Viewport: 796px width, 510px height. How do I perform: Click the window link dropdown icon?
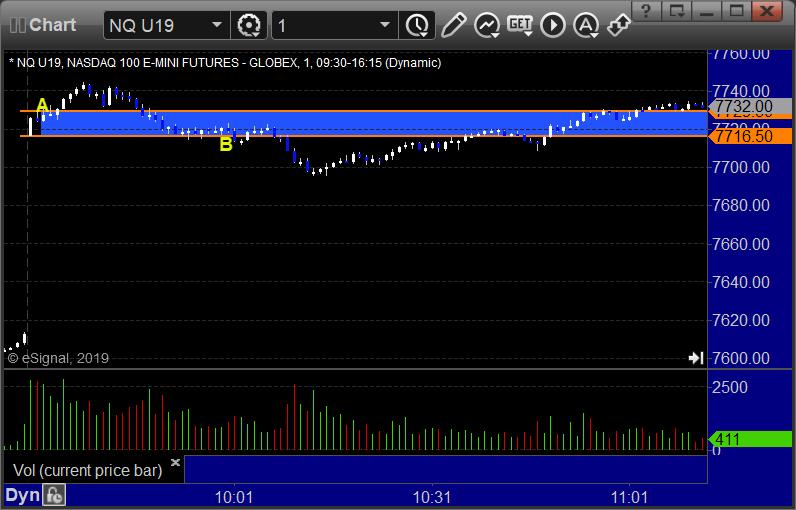tap(677, 11)
